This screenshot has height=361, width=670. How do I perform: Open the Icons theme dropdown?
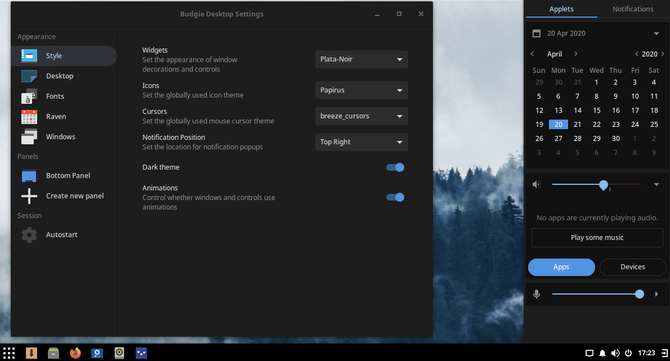[x=361, y=90]
